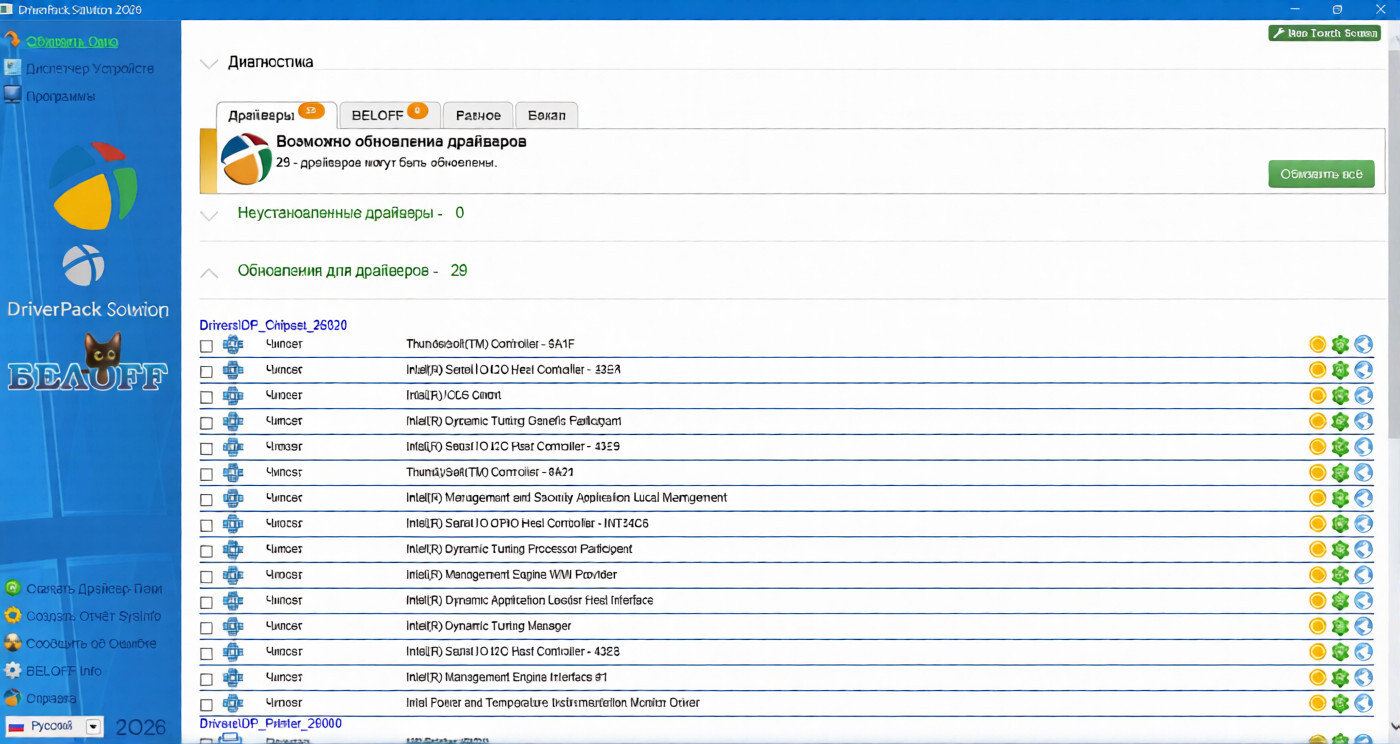Click the chipset device icon in the first driver row

233,345
